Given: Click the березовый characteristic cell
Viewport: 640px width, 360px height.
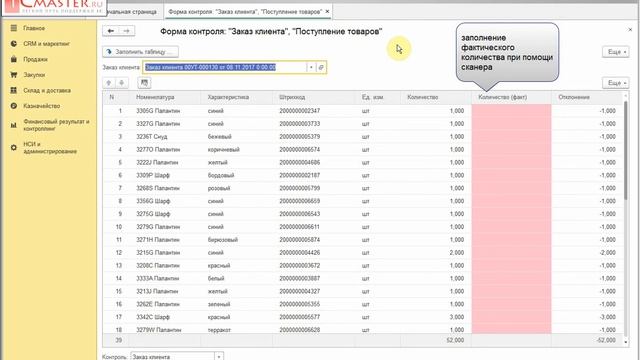Looking at the screenshot, I should pos(222,240).
